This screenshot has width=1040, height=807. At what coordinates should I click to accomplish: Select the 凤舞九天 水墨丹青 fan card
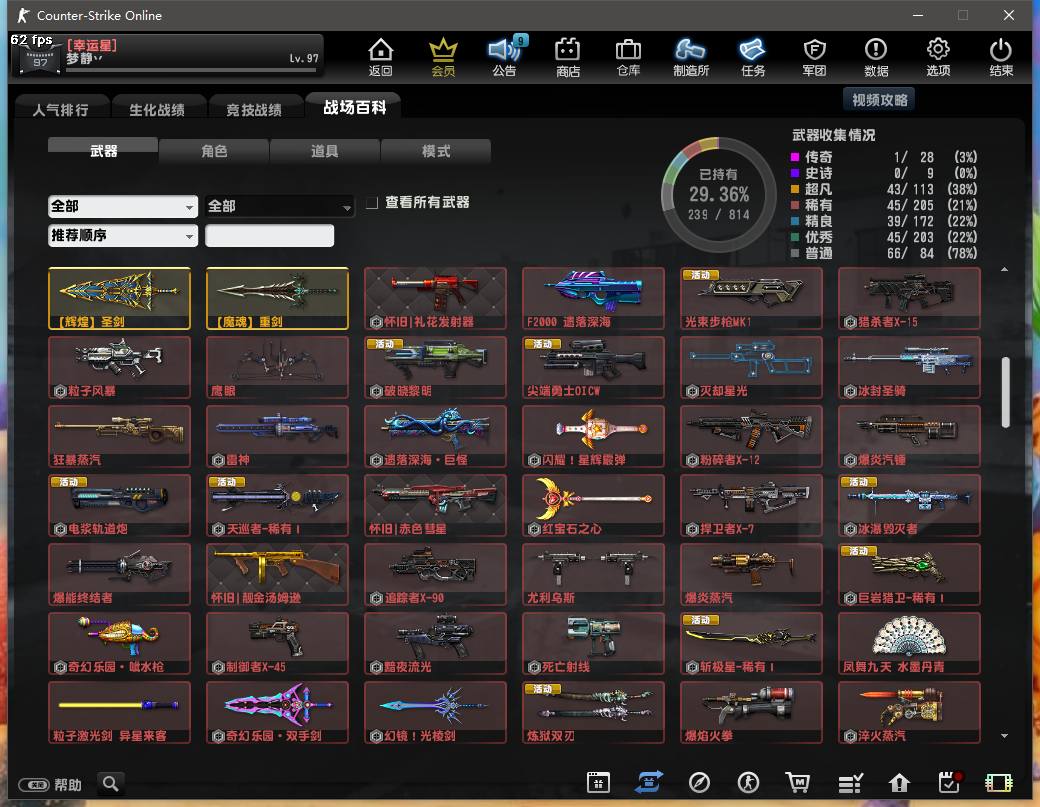coord(909,643)
